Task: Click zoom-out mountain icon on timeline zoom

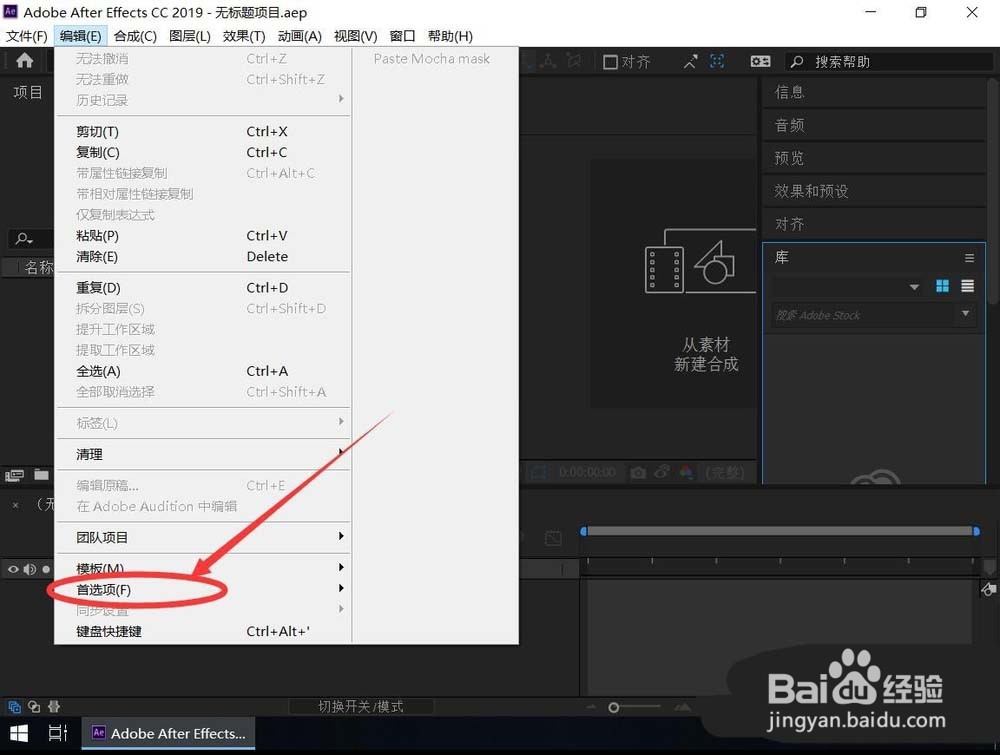Action: (591, 707)
